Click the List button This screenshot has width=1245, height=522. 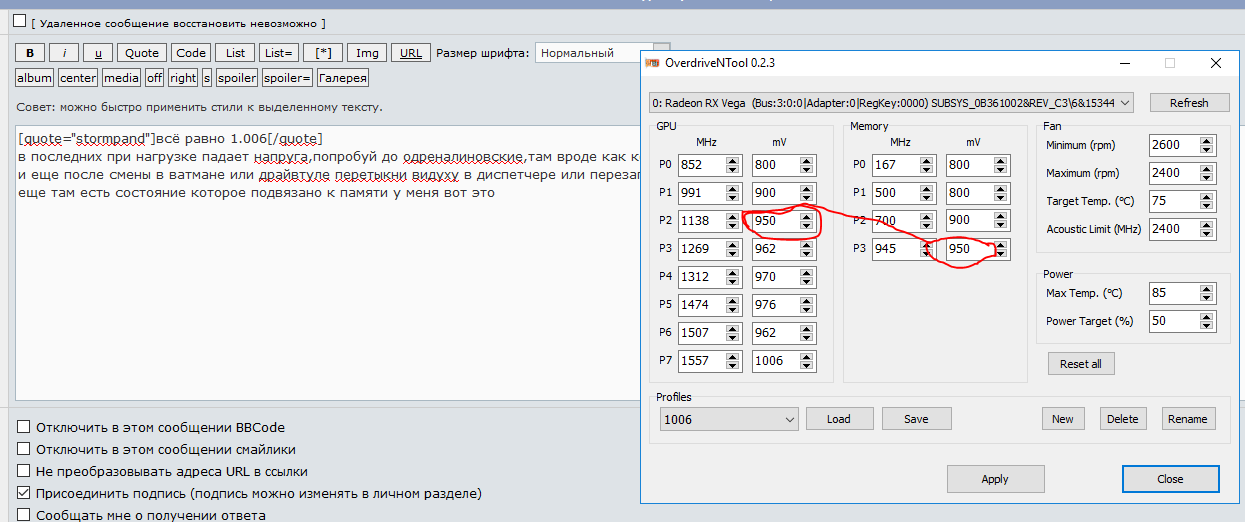[235, 53]
